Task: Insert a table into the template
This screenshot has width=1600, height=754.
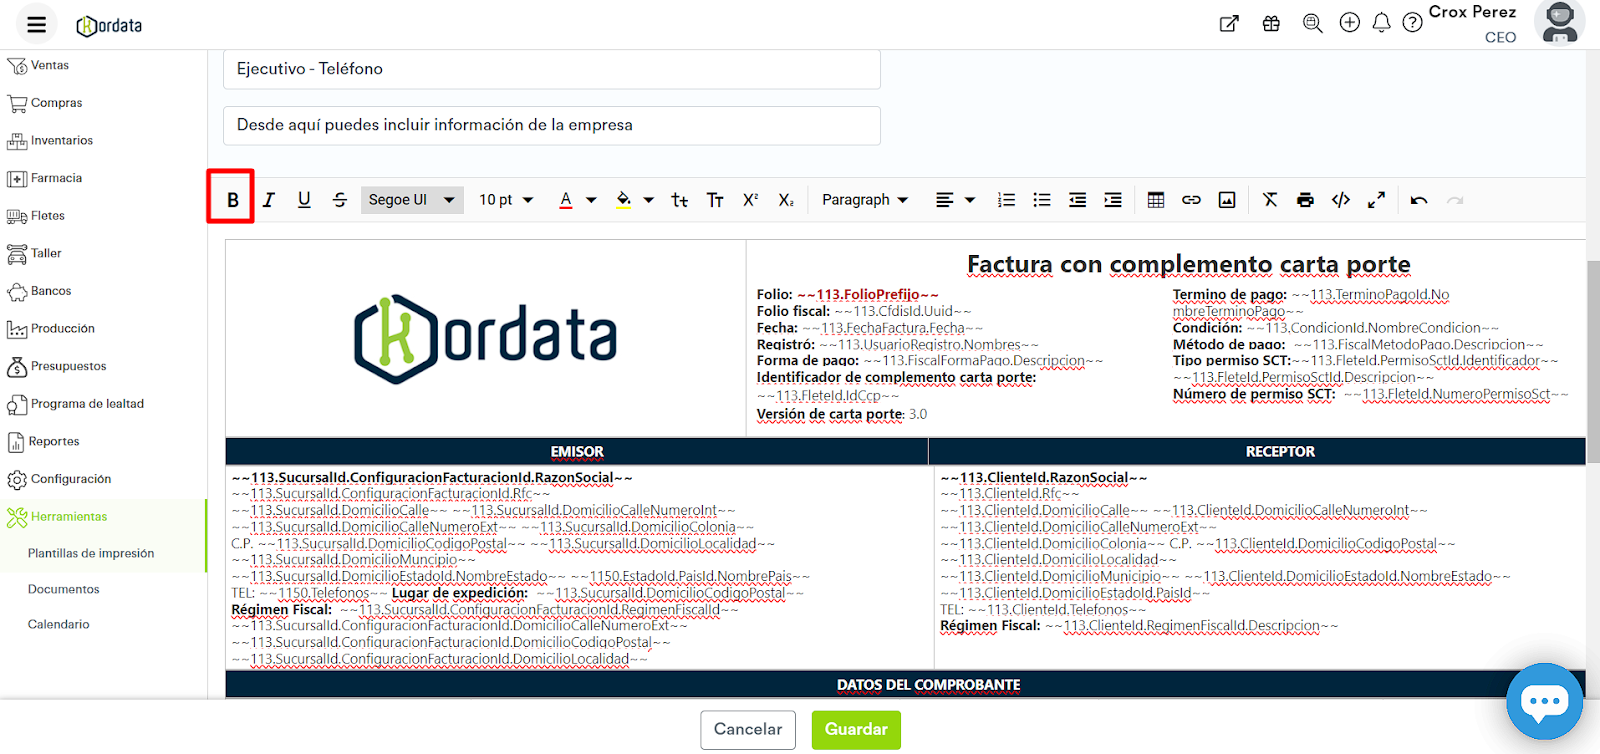Action: coord(1156,200)
